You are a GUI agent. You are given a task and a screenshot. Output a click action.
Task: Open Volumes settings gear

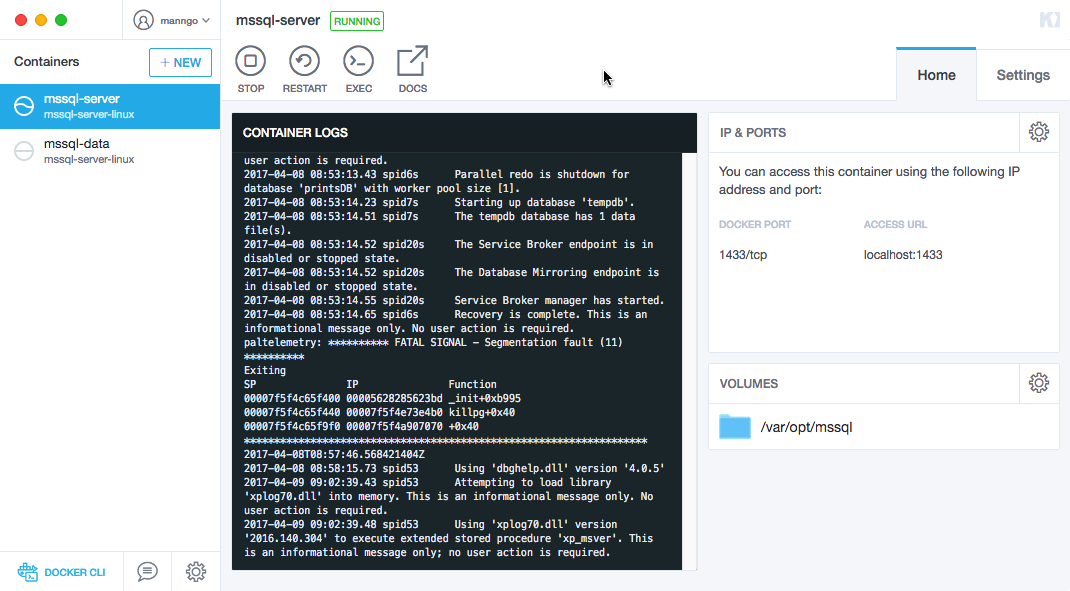tap(1039, 383)
